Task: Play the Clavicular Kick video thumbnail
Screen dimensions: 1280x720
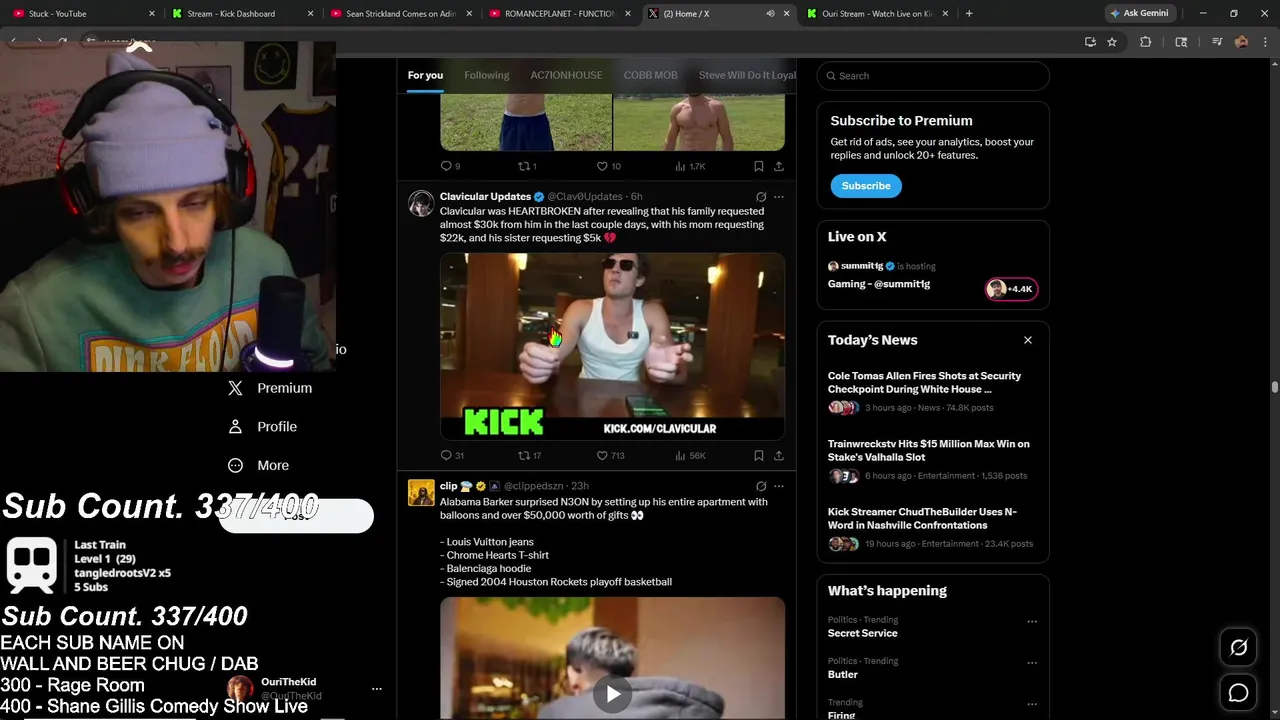Action: point(612,346)
